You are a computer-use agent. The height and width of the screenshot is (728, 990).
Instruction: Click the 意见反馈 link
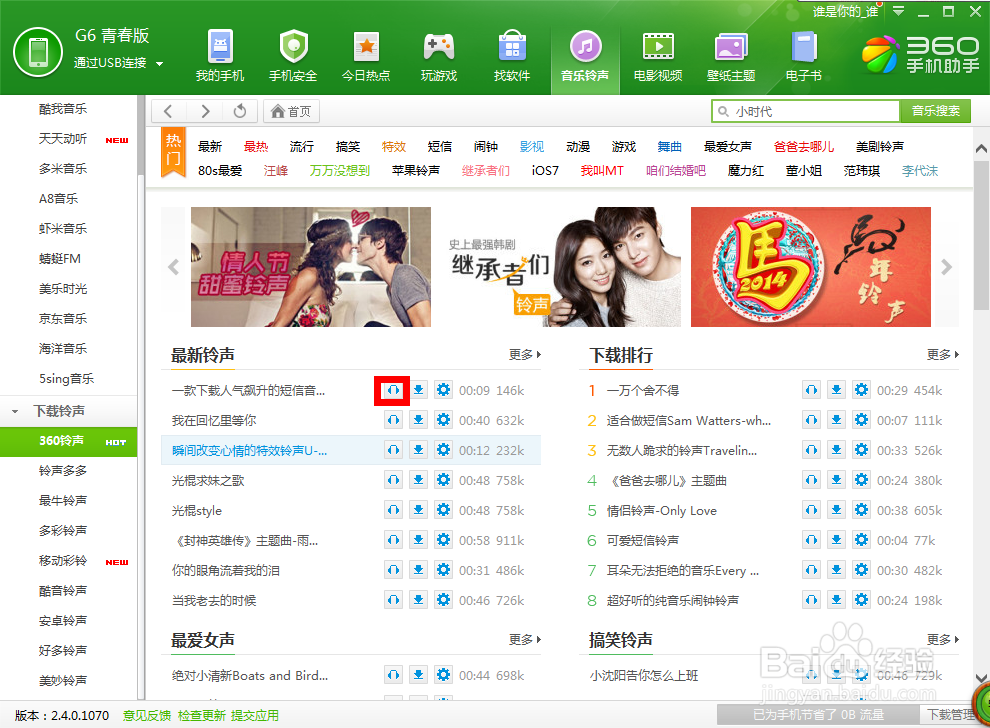(146, 715)
